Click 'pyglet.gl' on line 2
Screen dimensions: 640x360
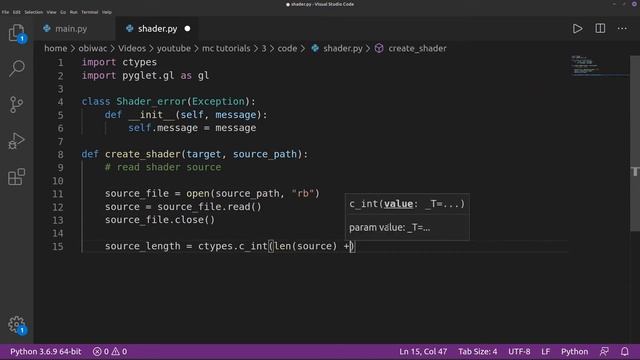point(148,76)
